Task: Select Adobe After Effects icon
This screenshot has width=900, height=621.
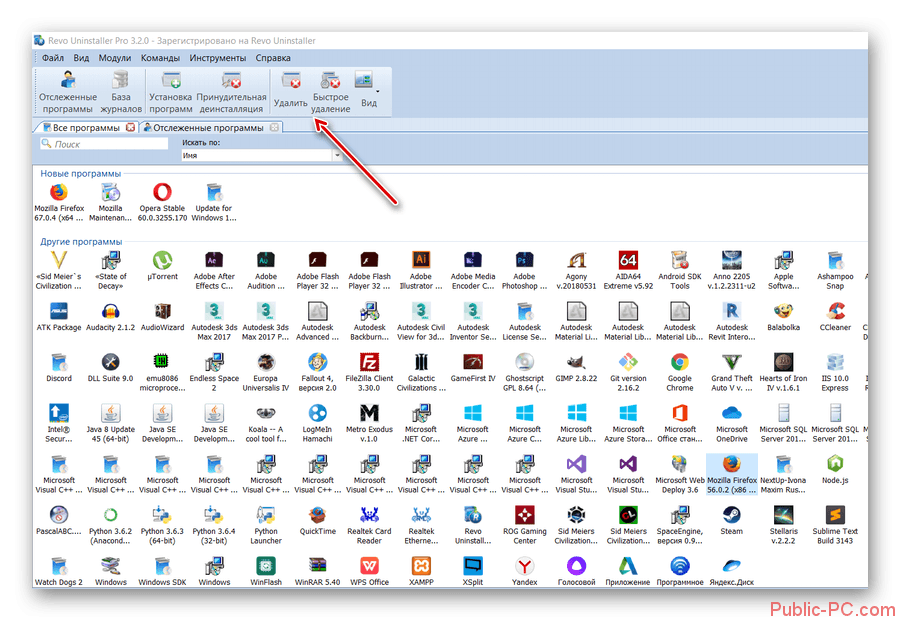Action: click(214, 270)
